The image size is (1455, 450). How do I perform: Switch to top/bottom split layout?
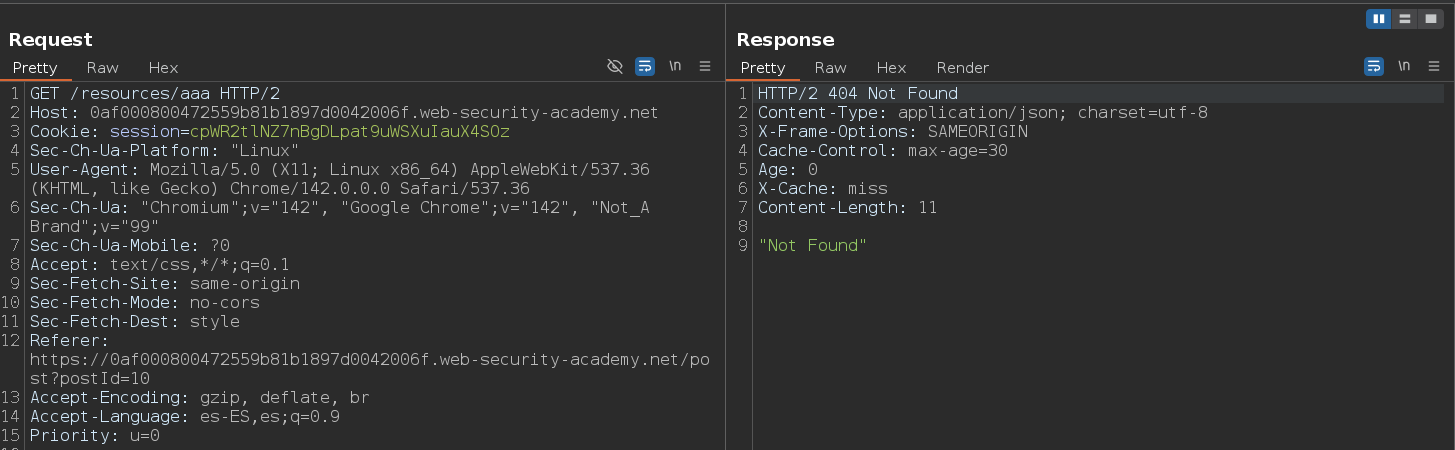coord(1405,19)
